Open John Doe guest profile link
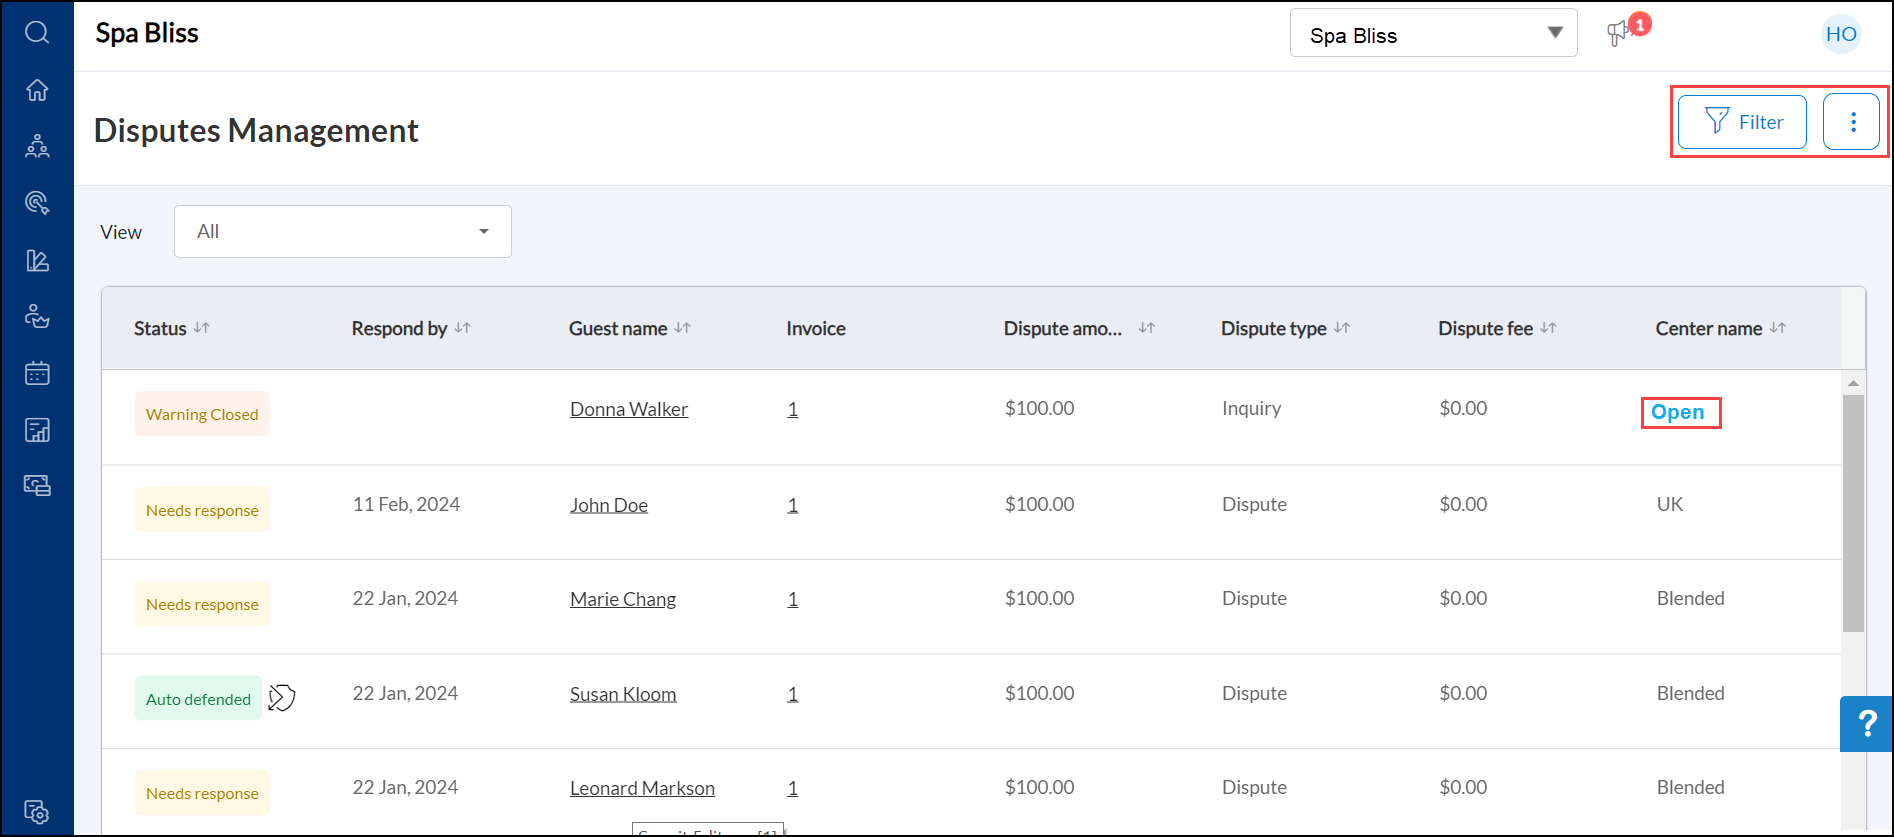Viewport: 1894px width, 837px height. click(x=609, y=505)
